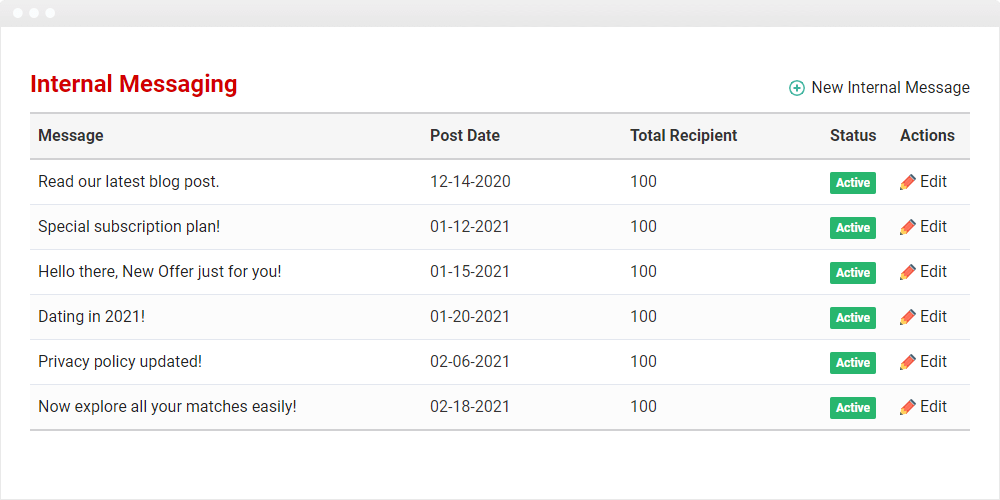Sort by the Total Recipient column header

coord(684,135)
